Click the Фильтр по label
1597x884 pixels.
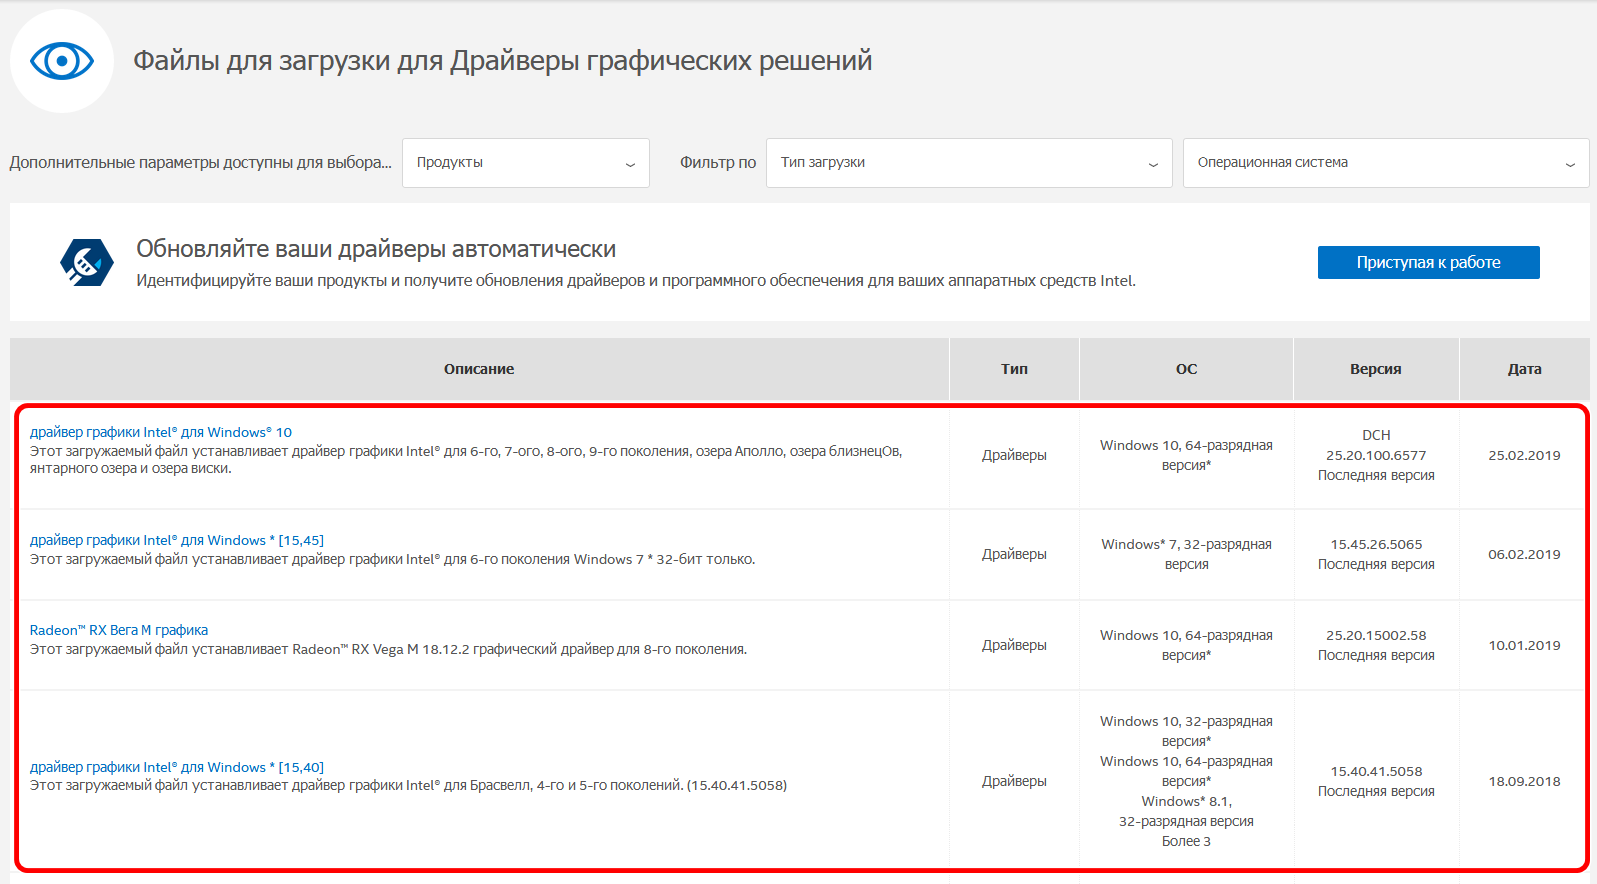718,163
